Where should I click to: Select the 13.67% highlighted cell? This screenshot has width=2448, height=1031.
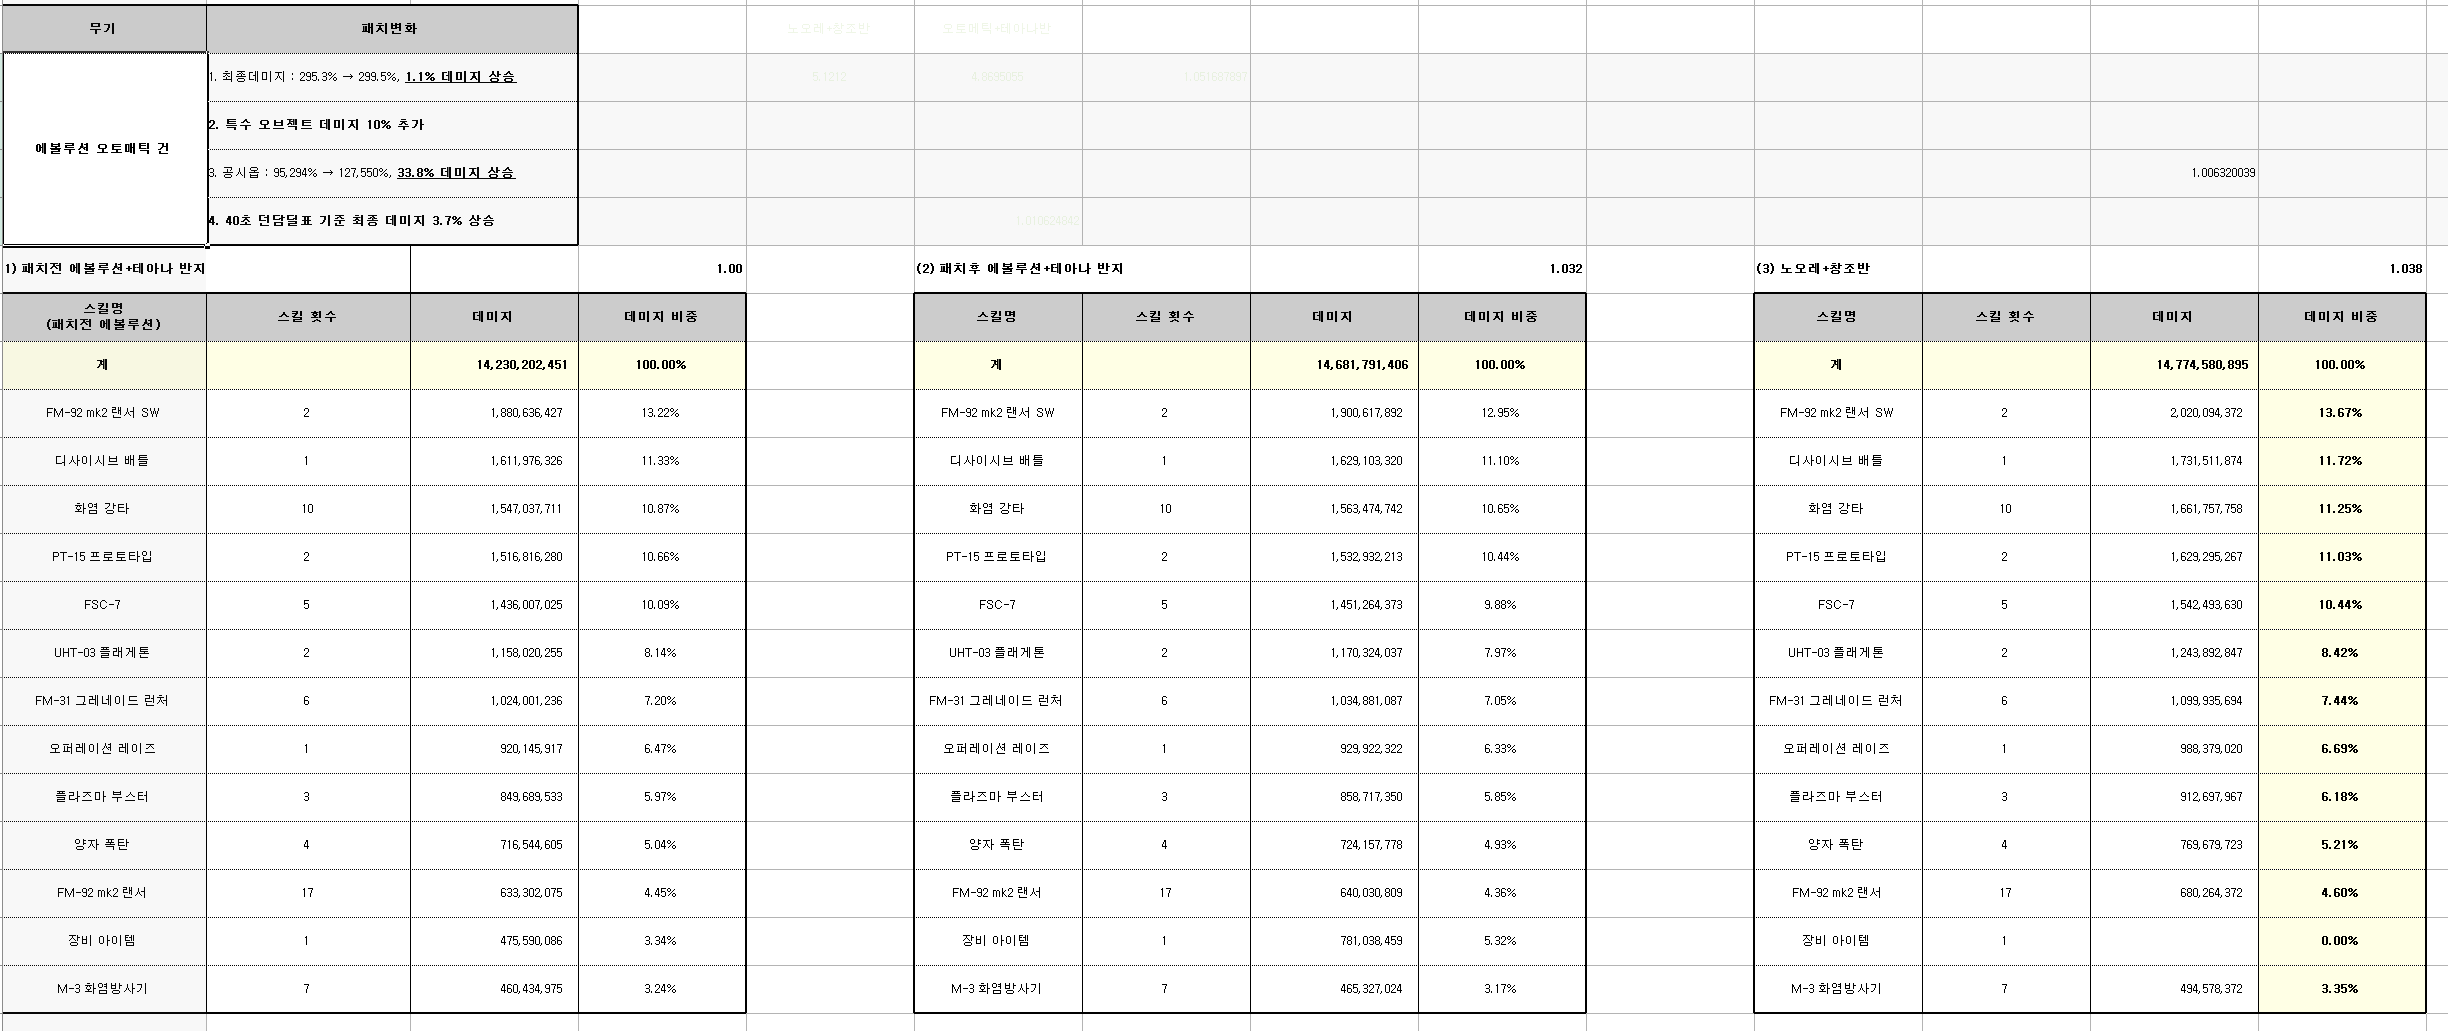click(x=2341, y=413)
